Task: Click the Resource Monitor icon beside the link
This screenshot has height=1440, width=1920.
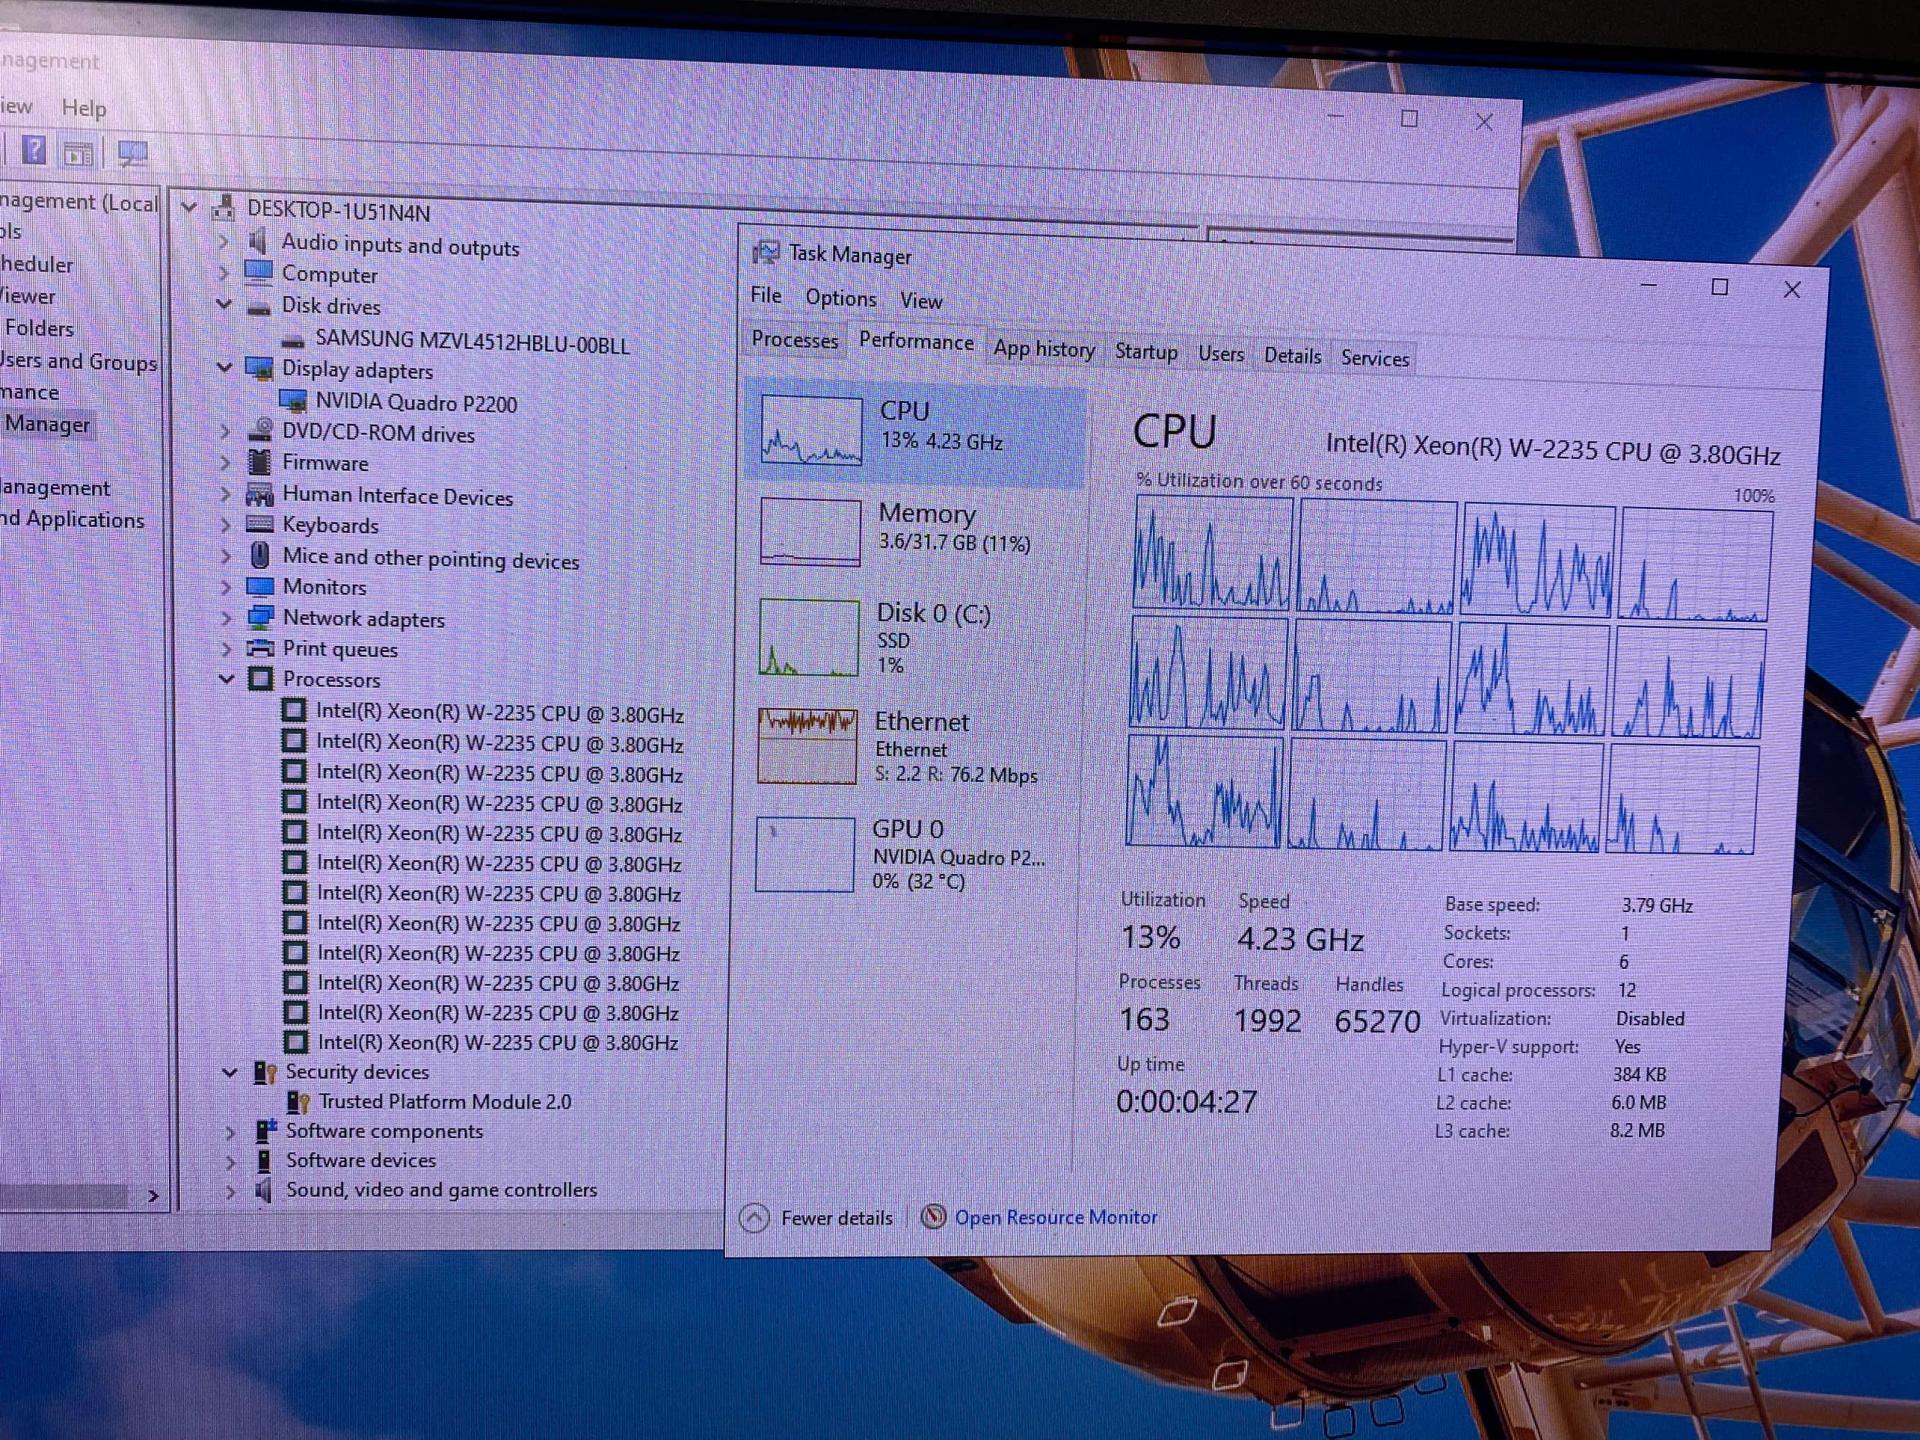Action: tap(933, 1217)
